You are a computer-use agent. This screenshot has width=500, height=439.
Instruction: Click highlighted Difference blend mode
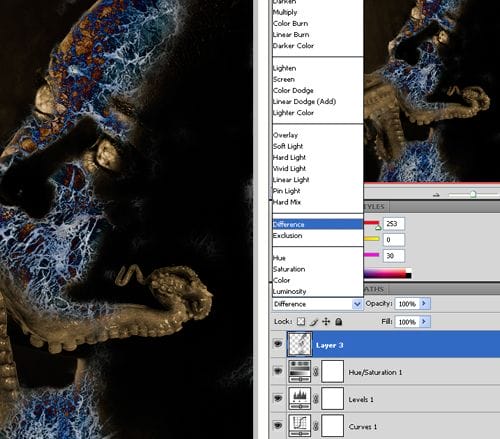pyautogui.click(x=318, y=224)
